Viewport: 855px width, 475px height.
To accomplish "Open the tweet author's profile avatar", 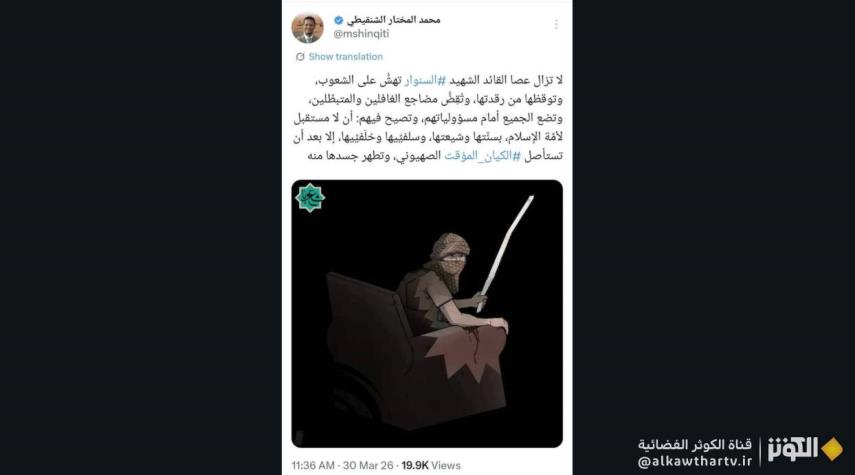I will click(x=308, y=27).
